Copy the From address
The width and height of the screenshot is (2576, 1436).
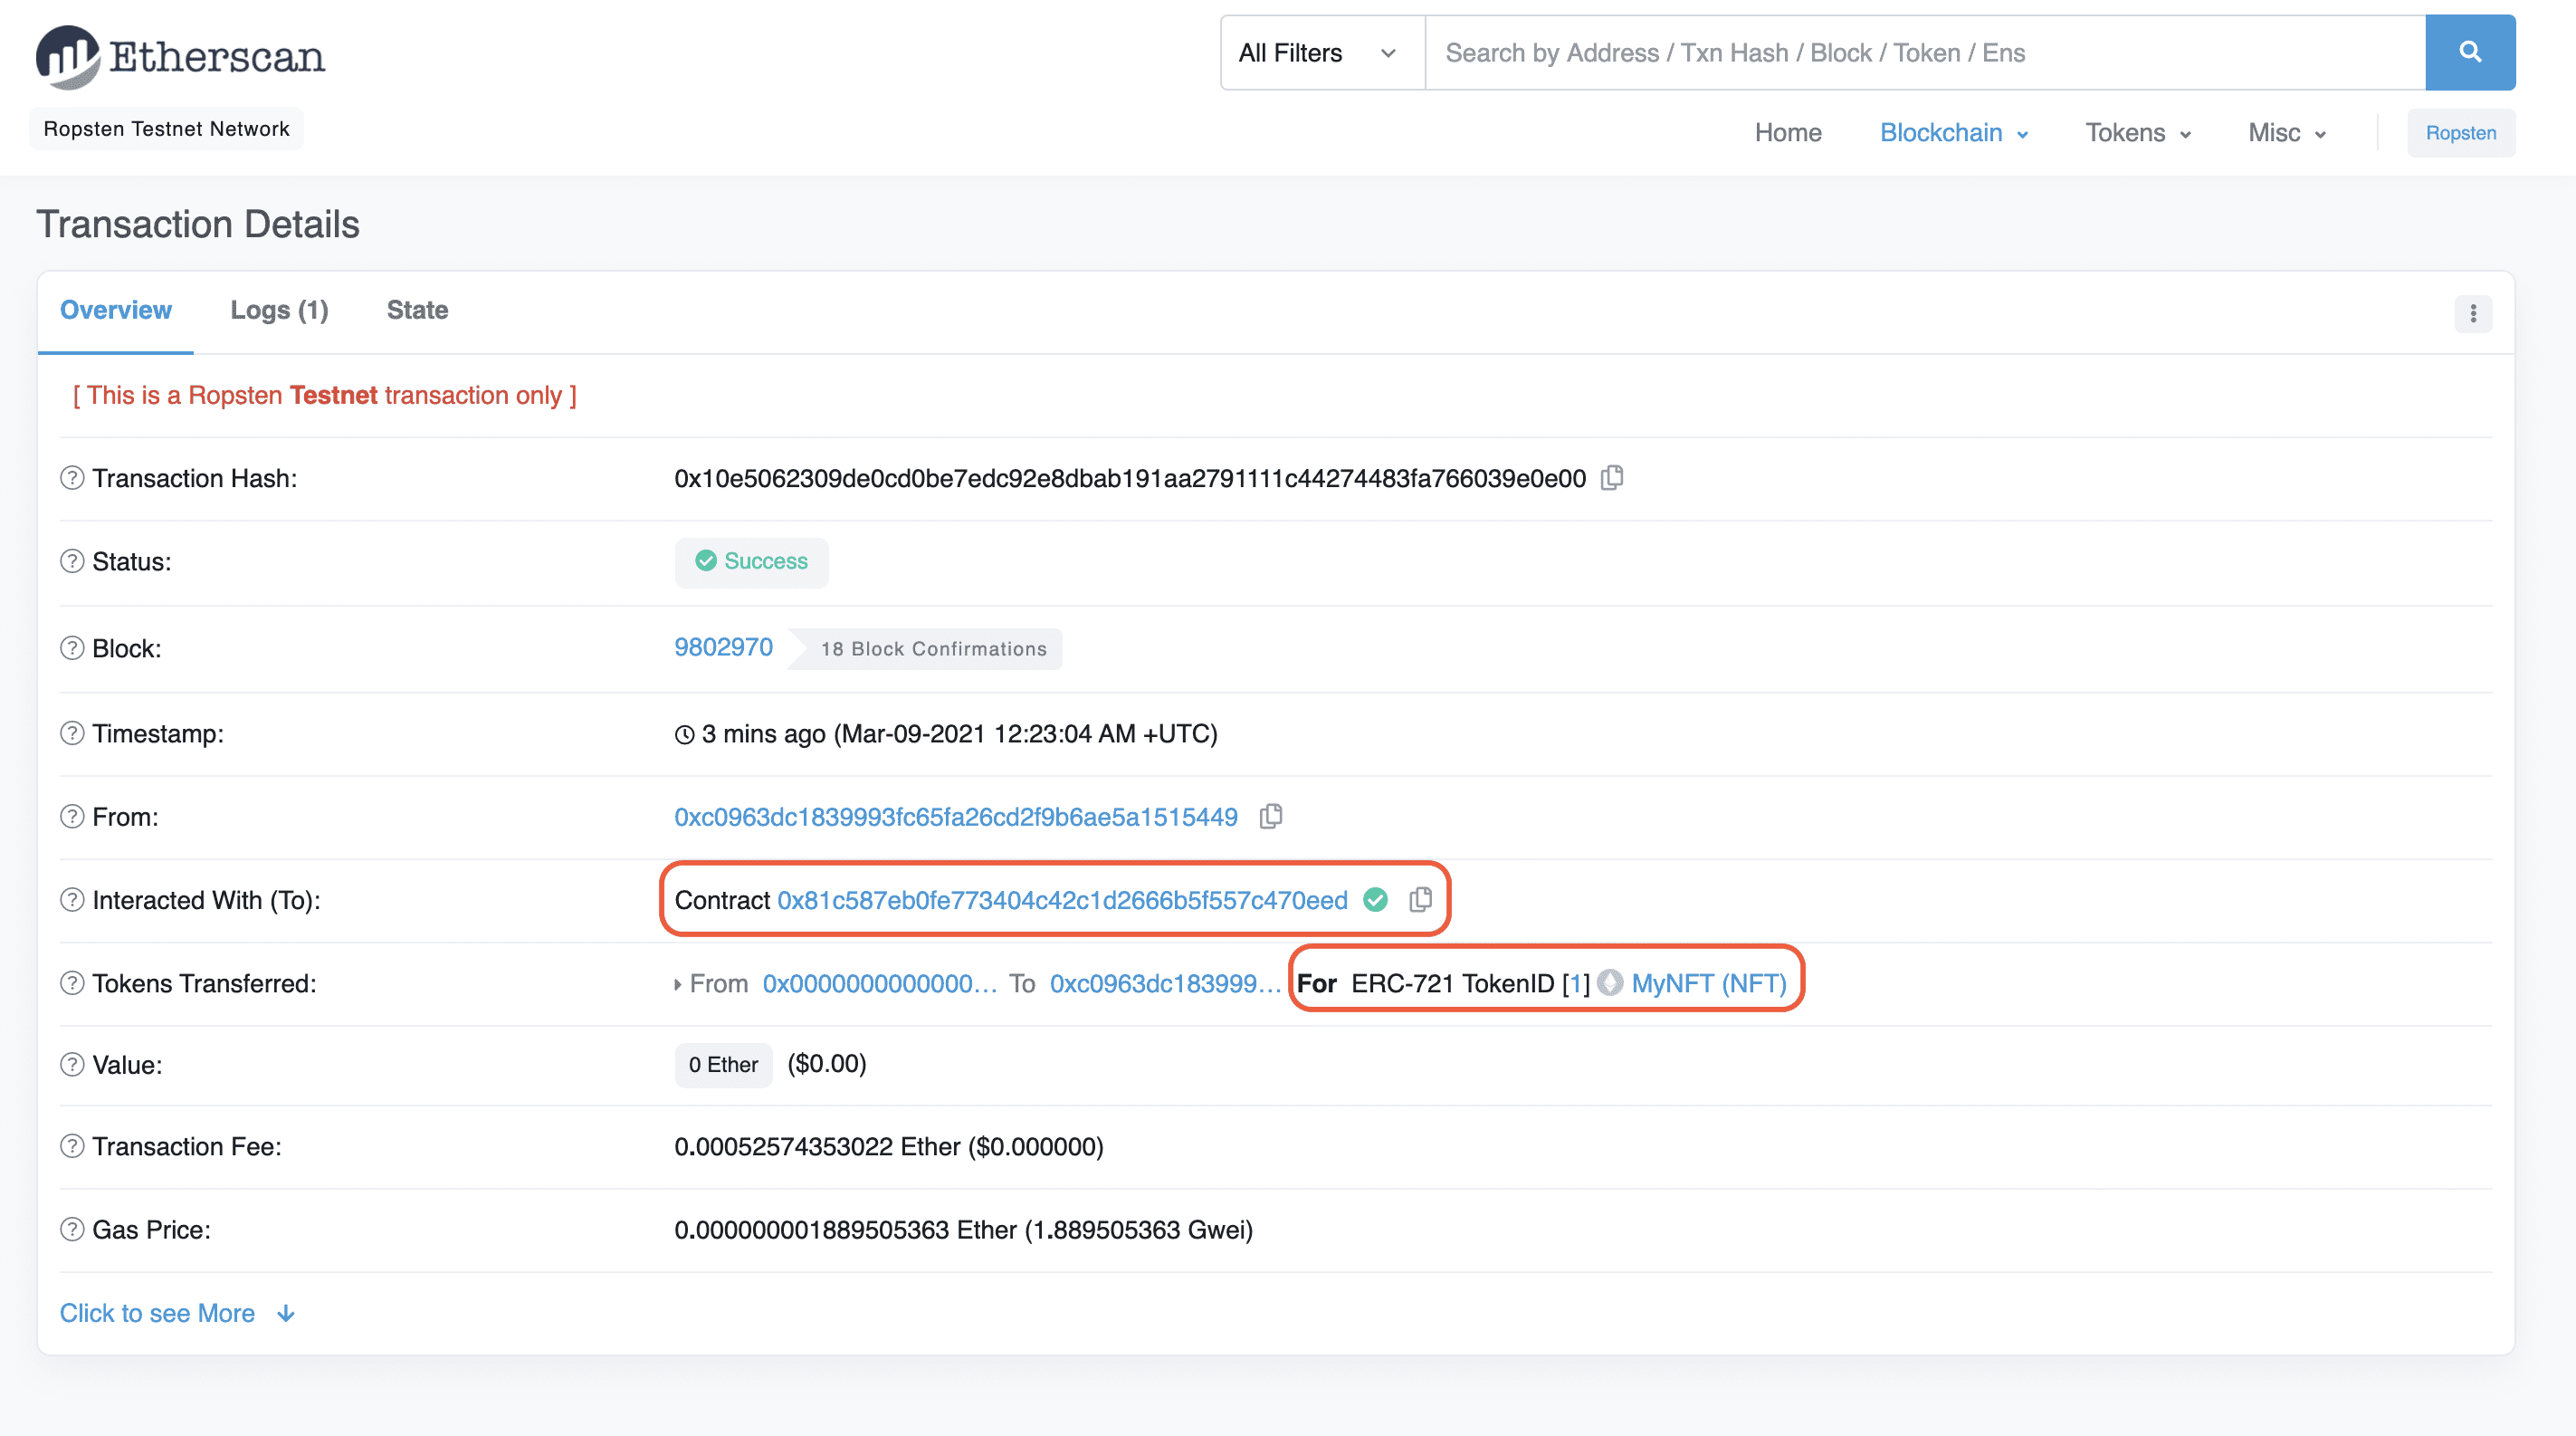[x=1271, y=816]
